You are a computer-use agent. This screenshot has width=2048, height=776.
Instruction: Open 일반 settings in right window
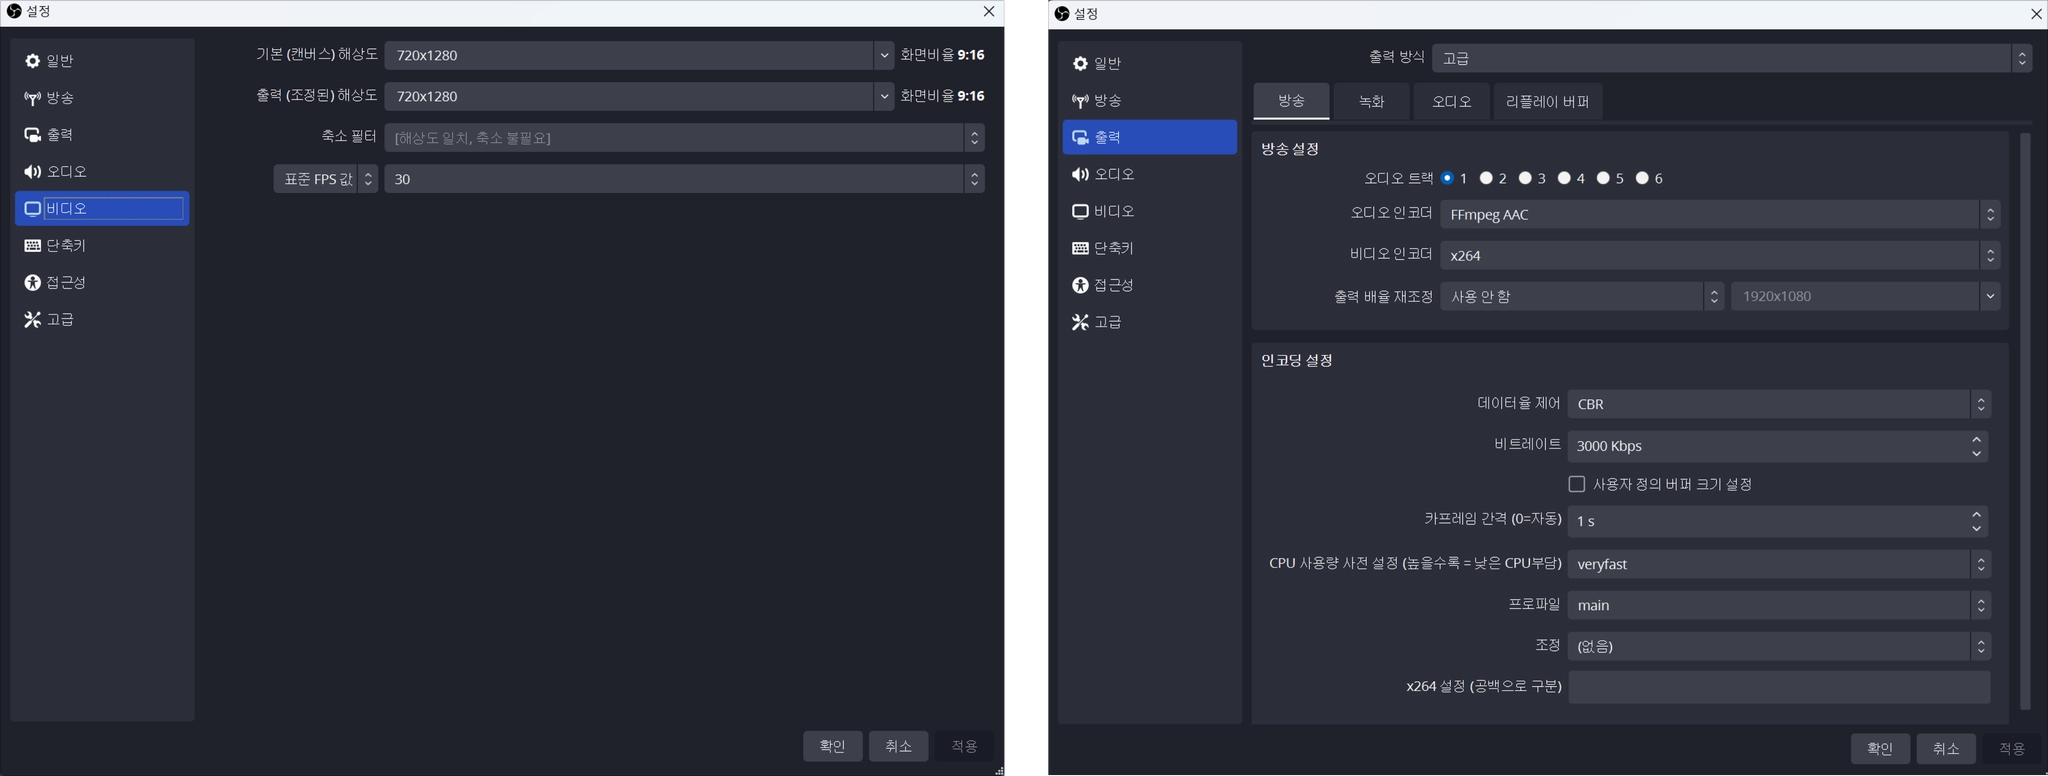[1149, 64]
